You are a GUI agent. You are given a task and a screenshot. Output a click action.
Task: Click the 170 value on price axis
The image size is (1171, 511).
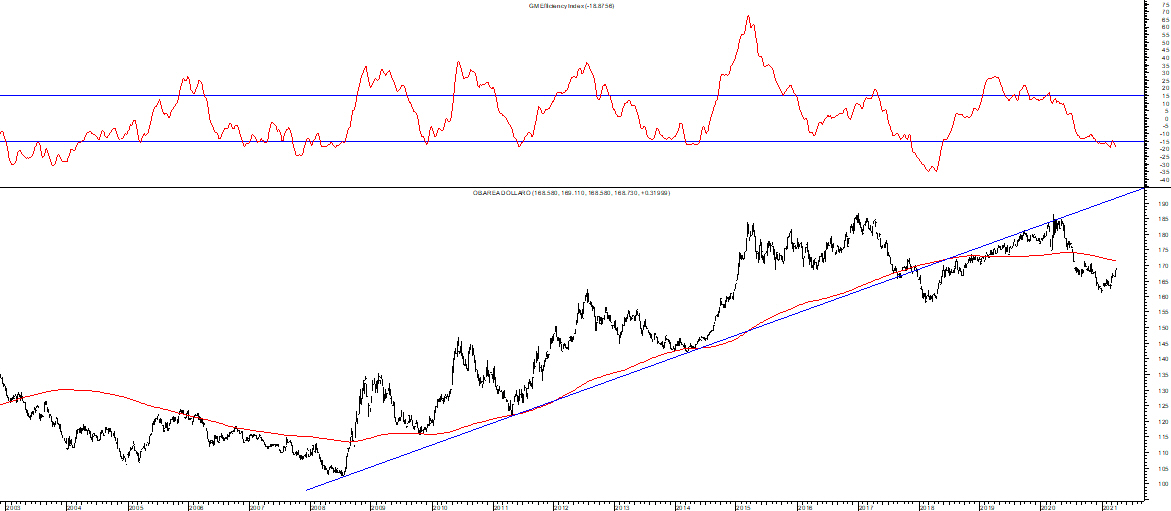1162,265
